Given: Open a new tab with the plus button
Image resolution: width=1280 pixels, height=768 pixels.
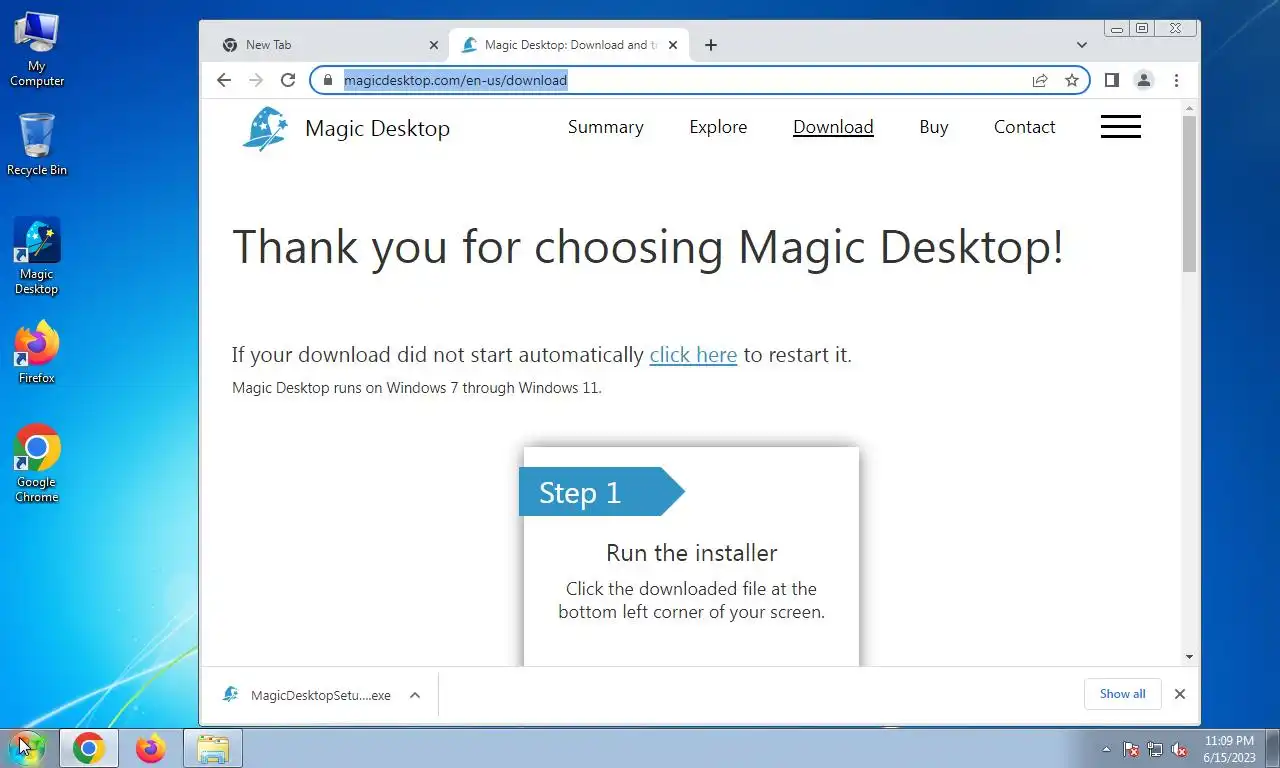Looking at the screenshot, I should (710, 45).
